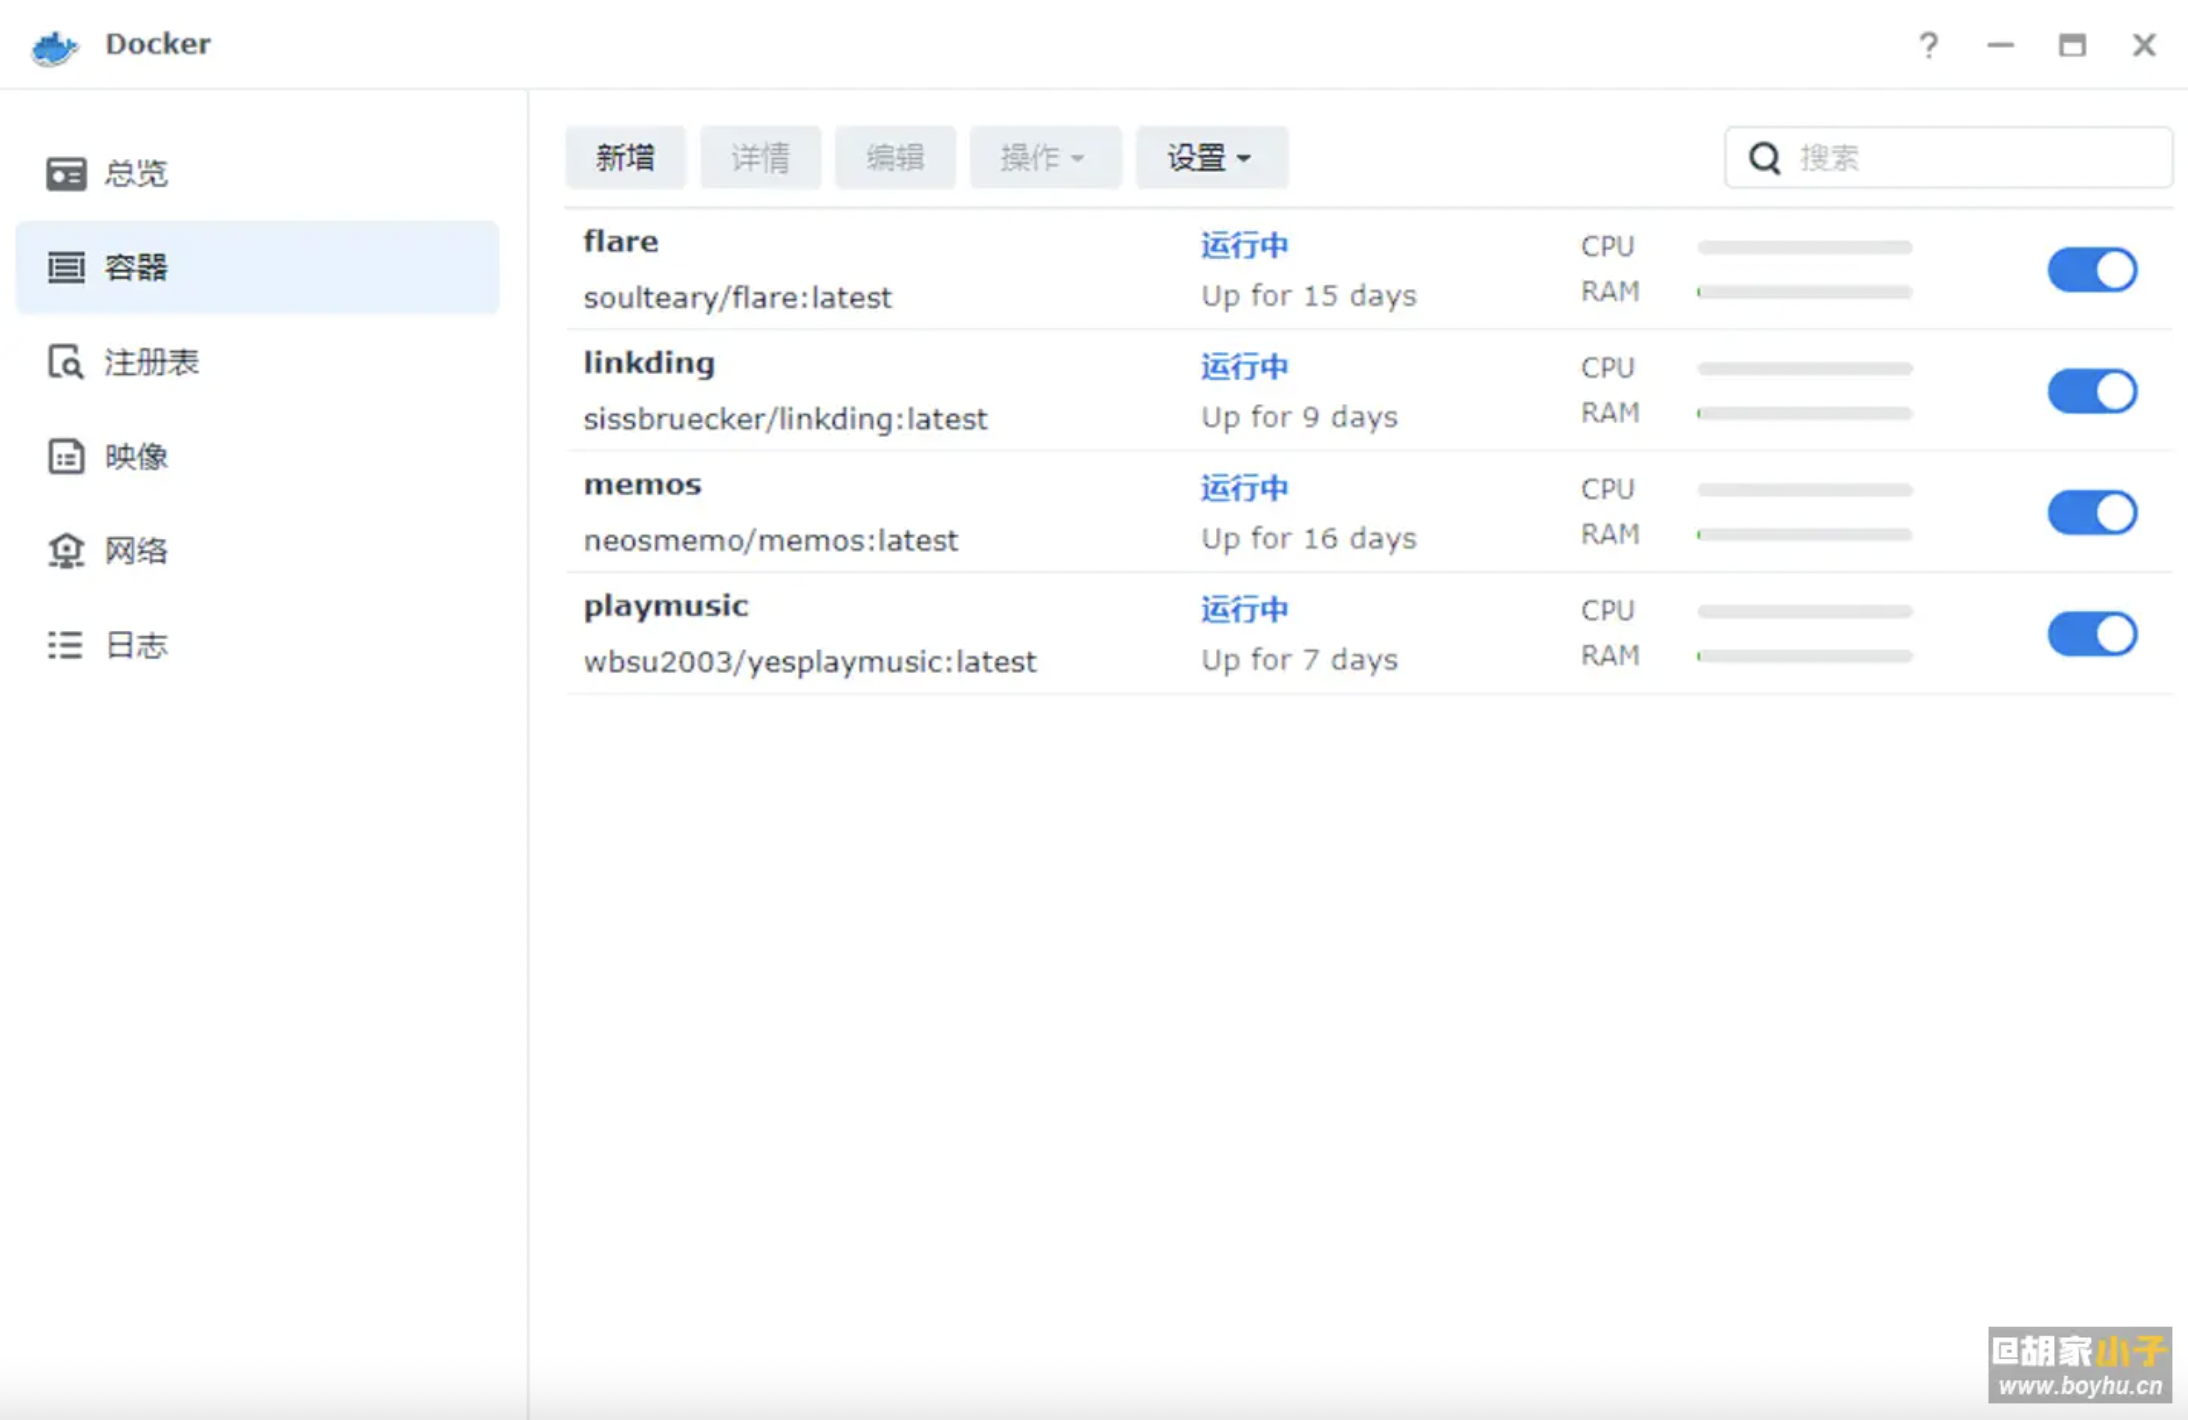Click 'Up for 15 days' text
This screenshot has width=2188, height=1420.
1308,296
